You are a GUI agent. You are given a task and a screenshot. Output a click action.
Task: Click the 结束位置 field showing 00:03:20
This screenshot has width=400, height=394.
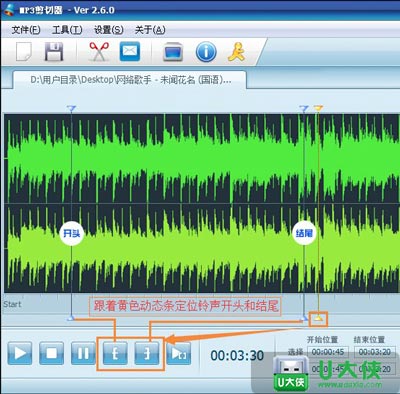(375, 352)
